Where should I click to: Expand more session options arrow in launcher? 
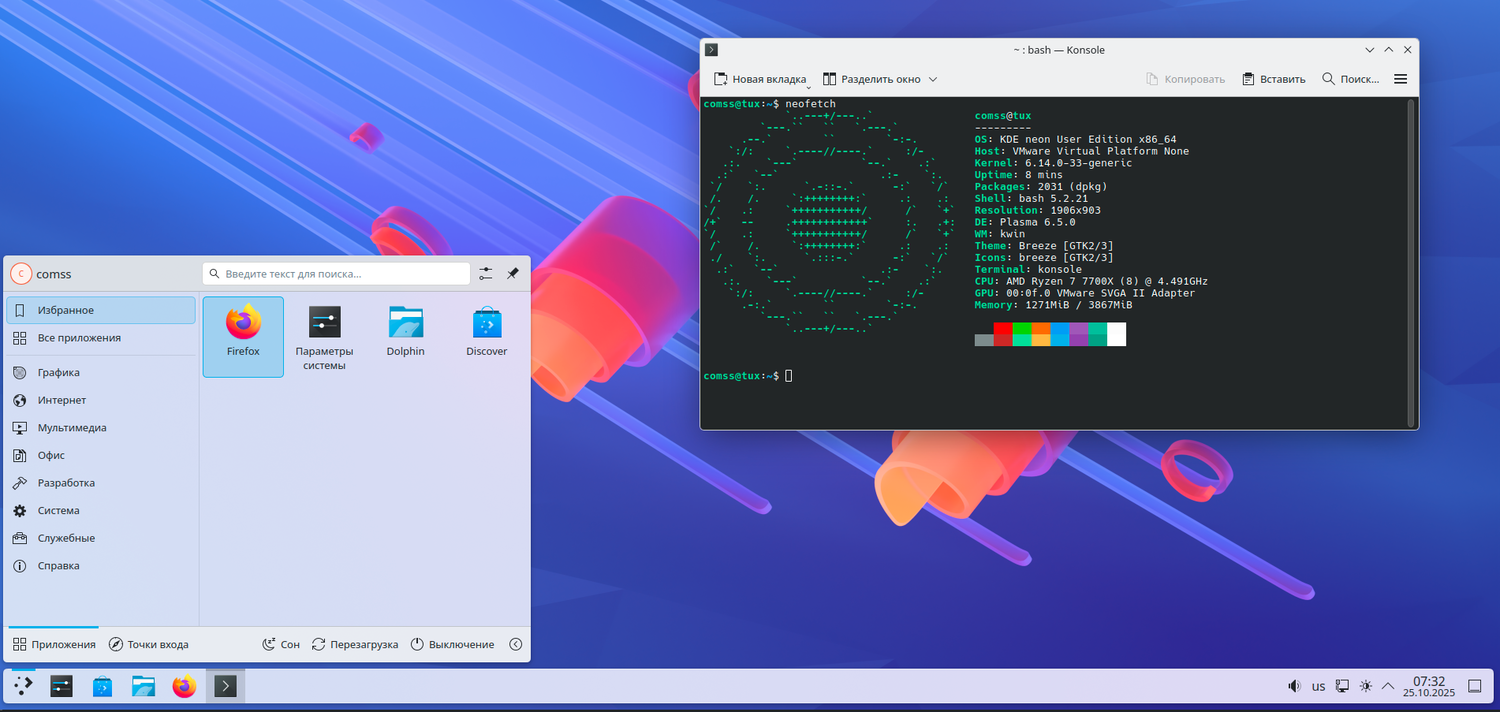[x=516, y=644]
